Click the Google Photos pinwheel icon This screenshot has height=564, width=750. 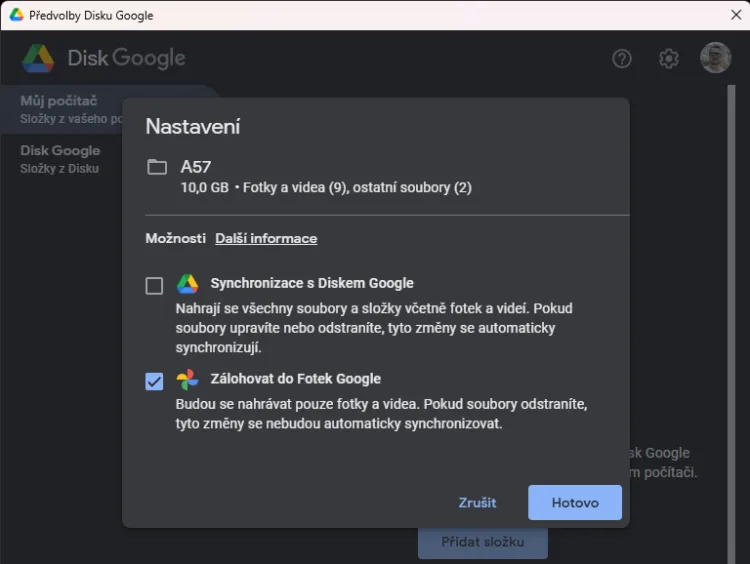pos(187,379)
